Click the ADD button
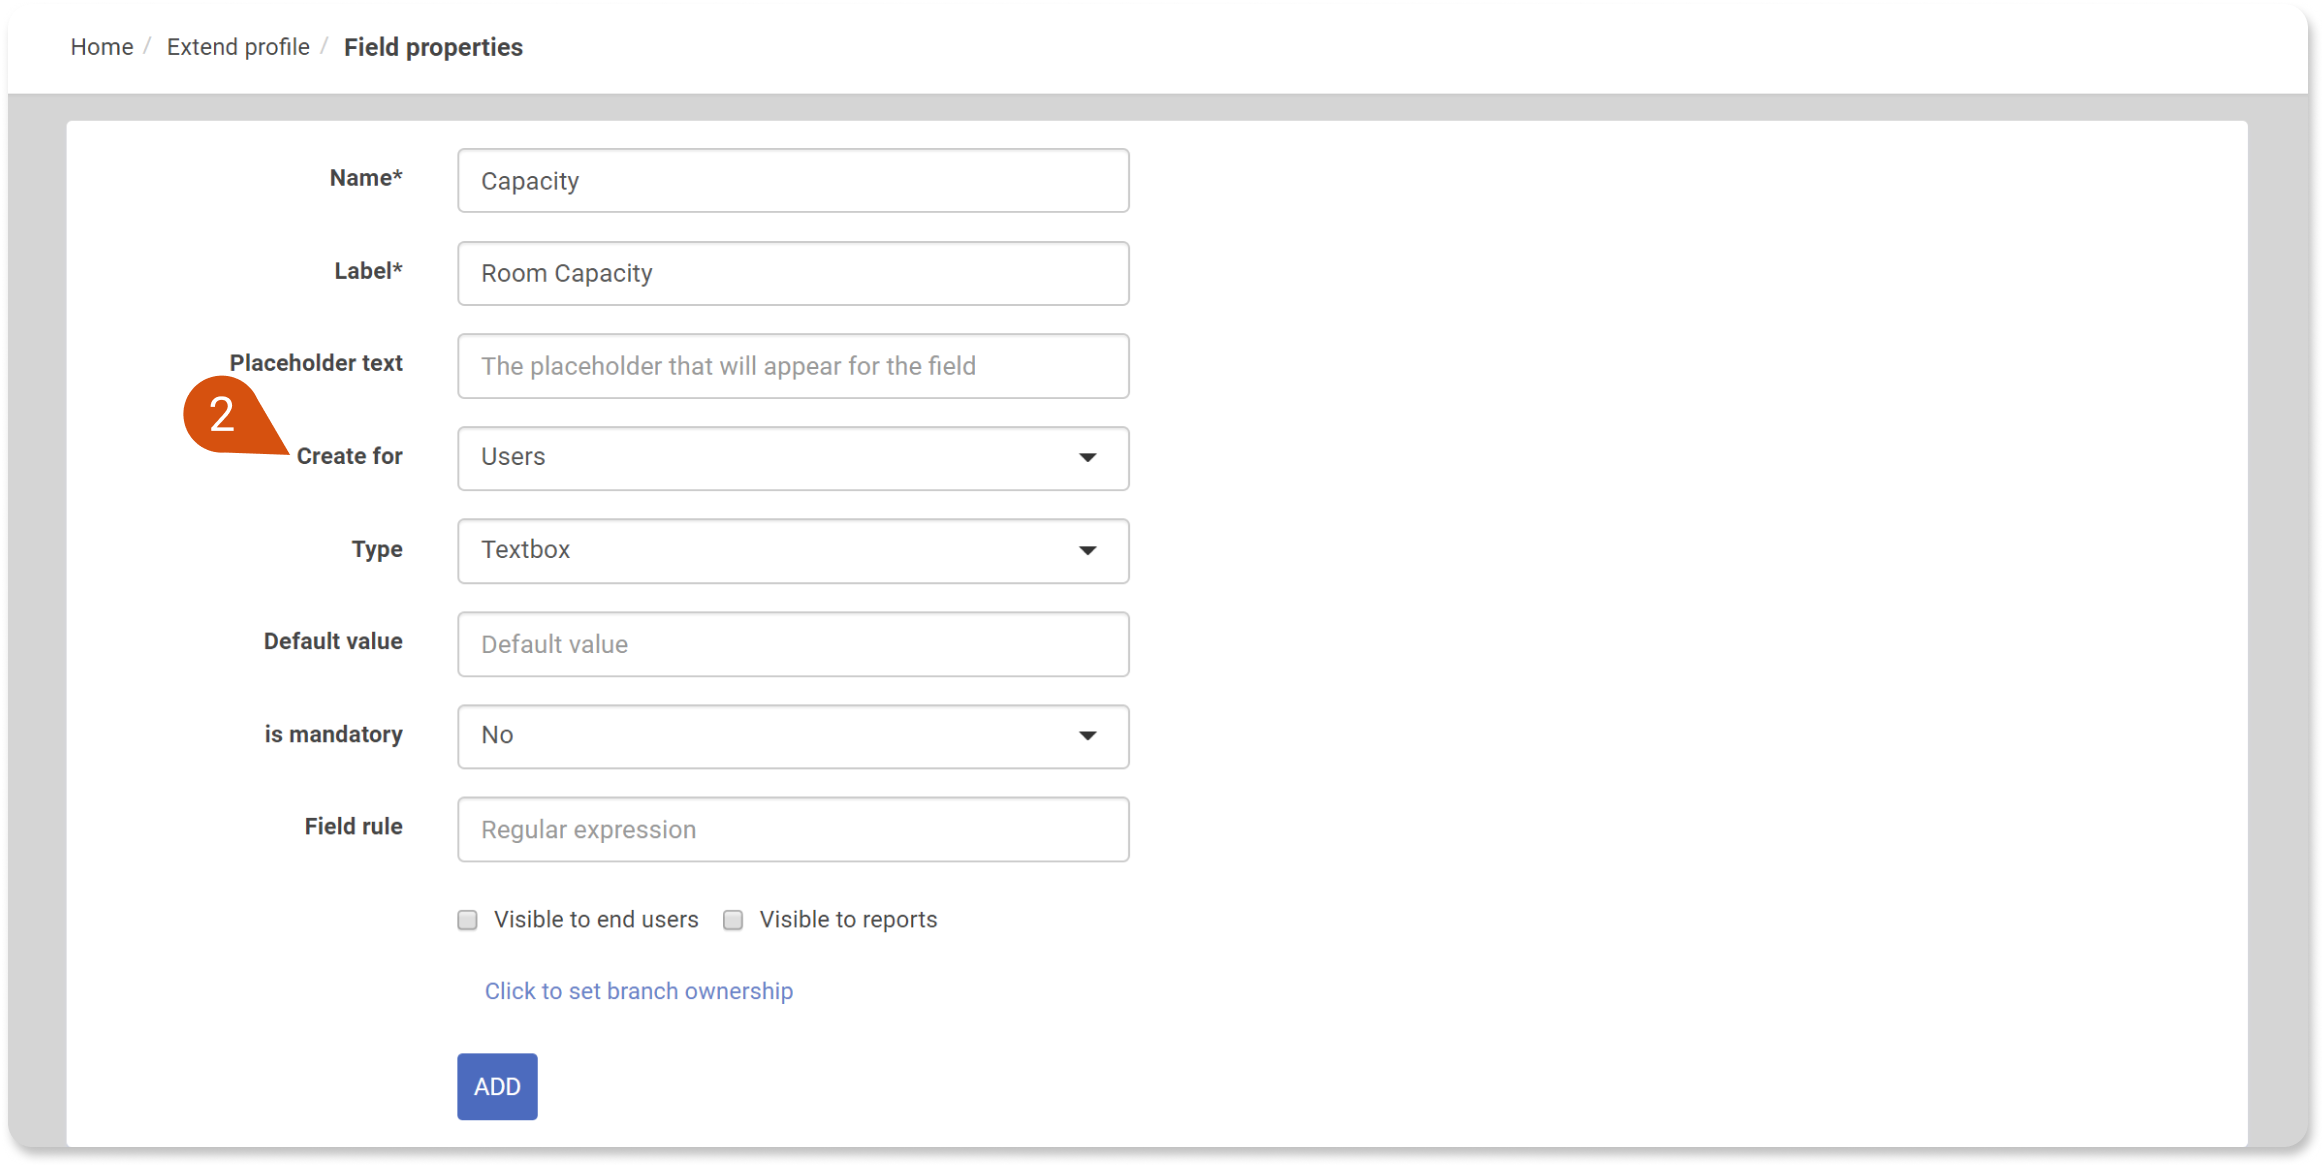 (x=497, y=1086)
